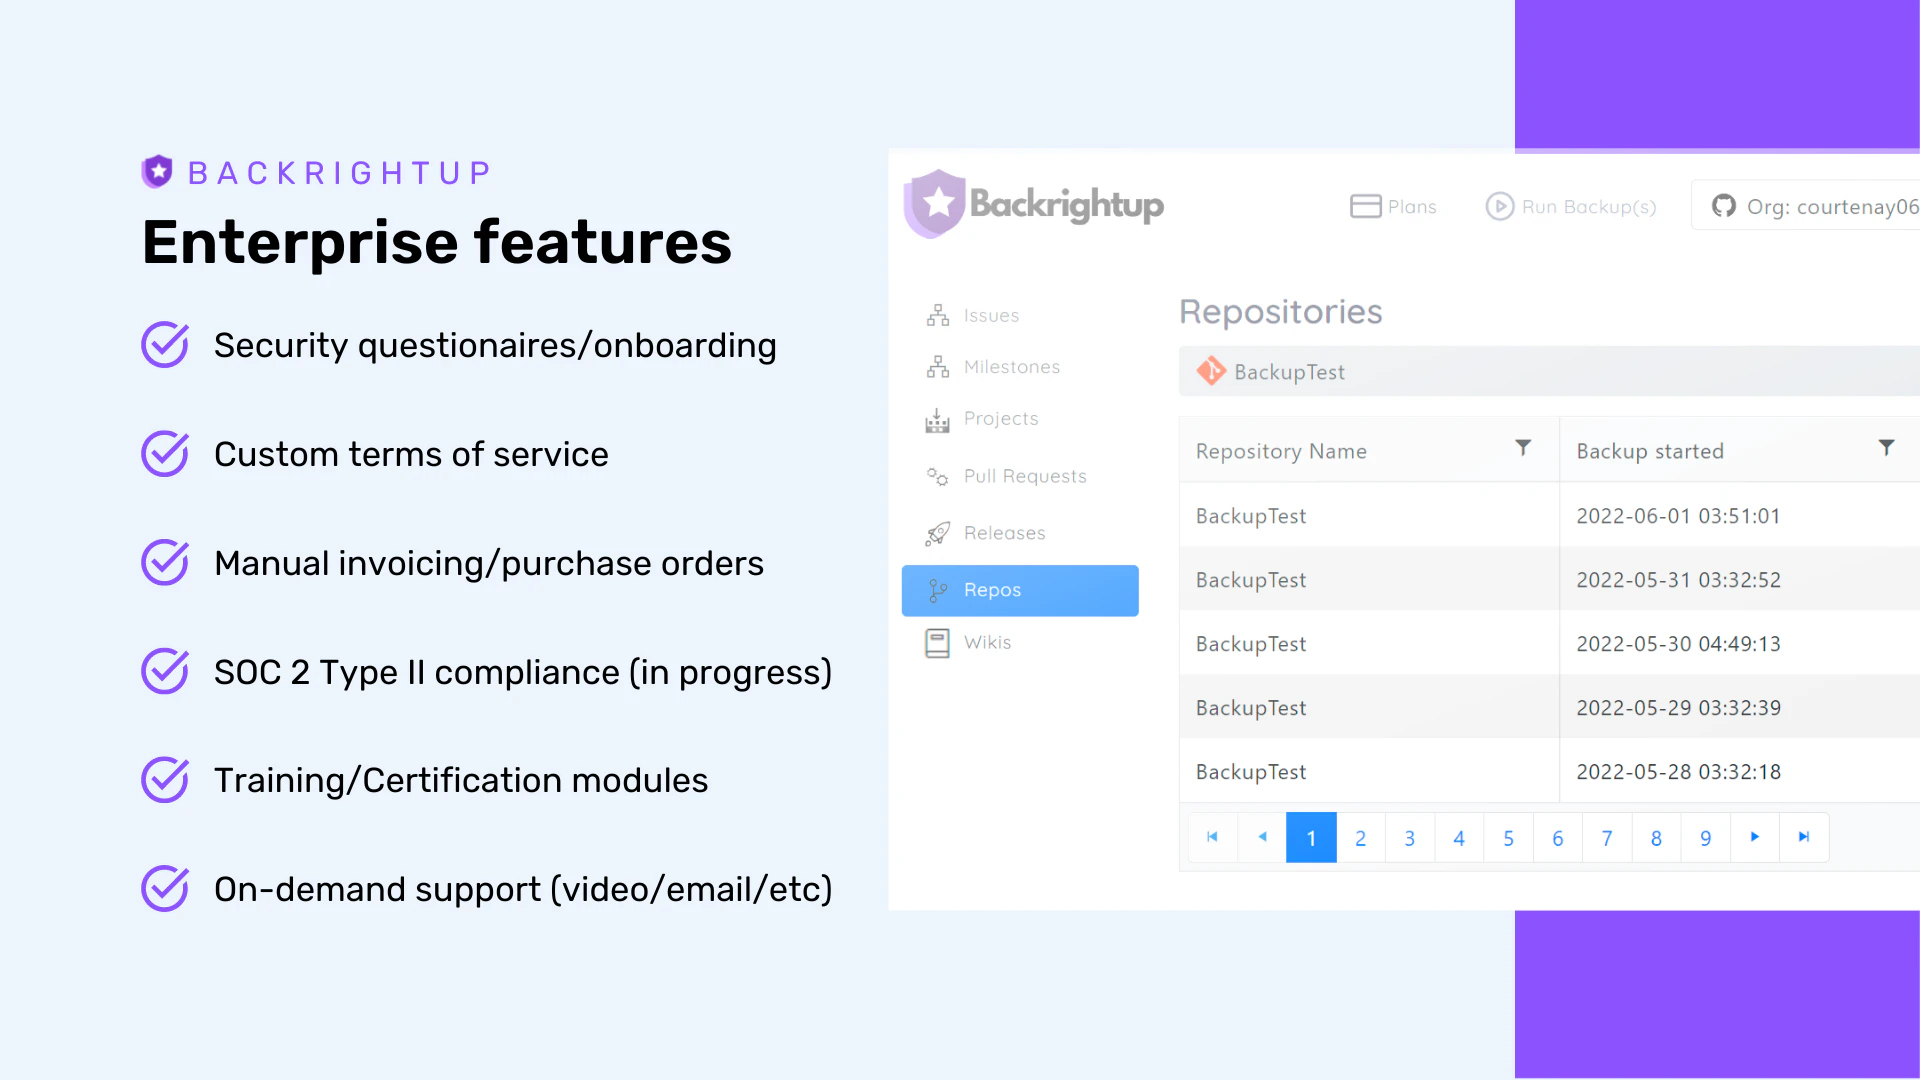The width and height of the screenshot is (1920, 1080).
Task: Open the Backup started filter
Action: (1888, 449)
